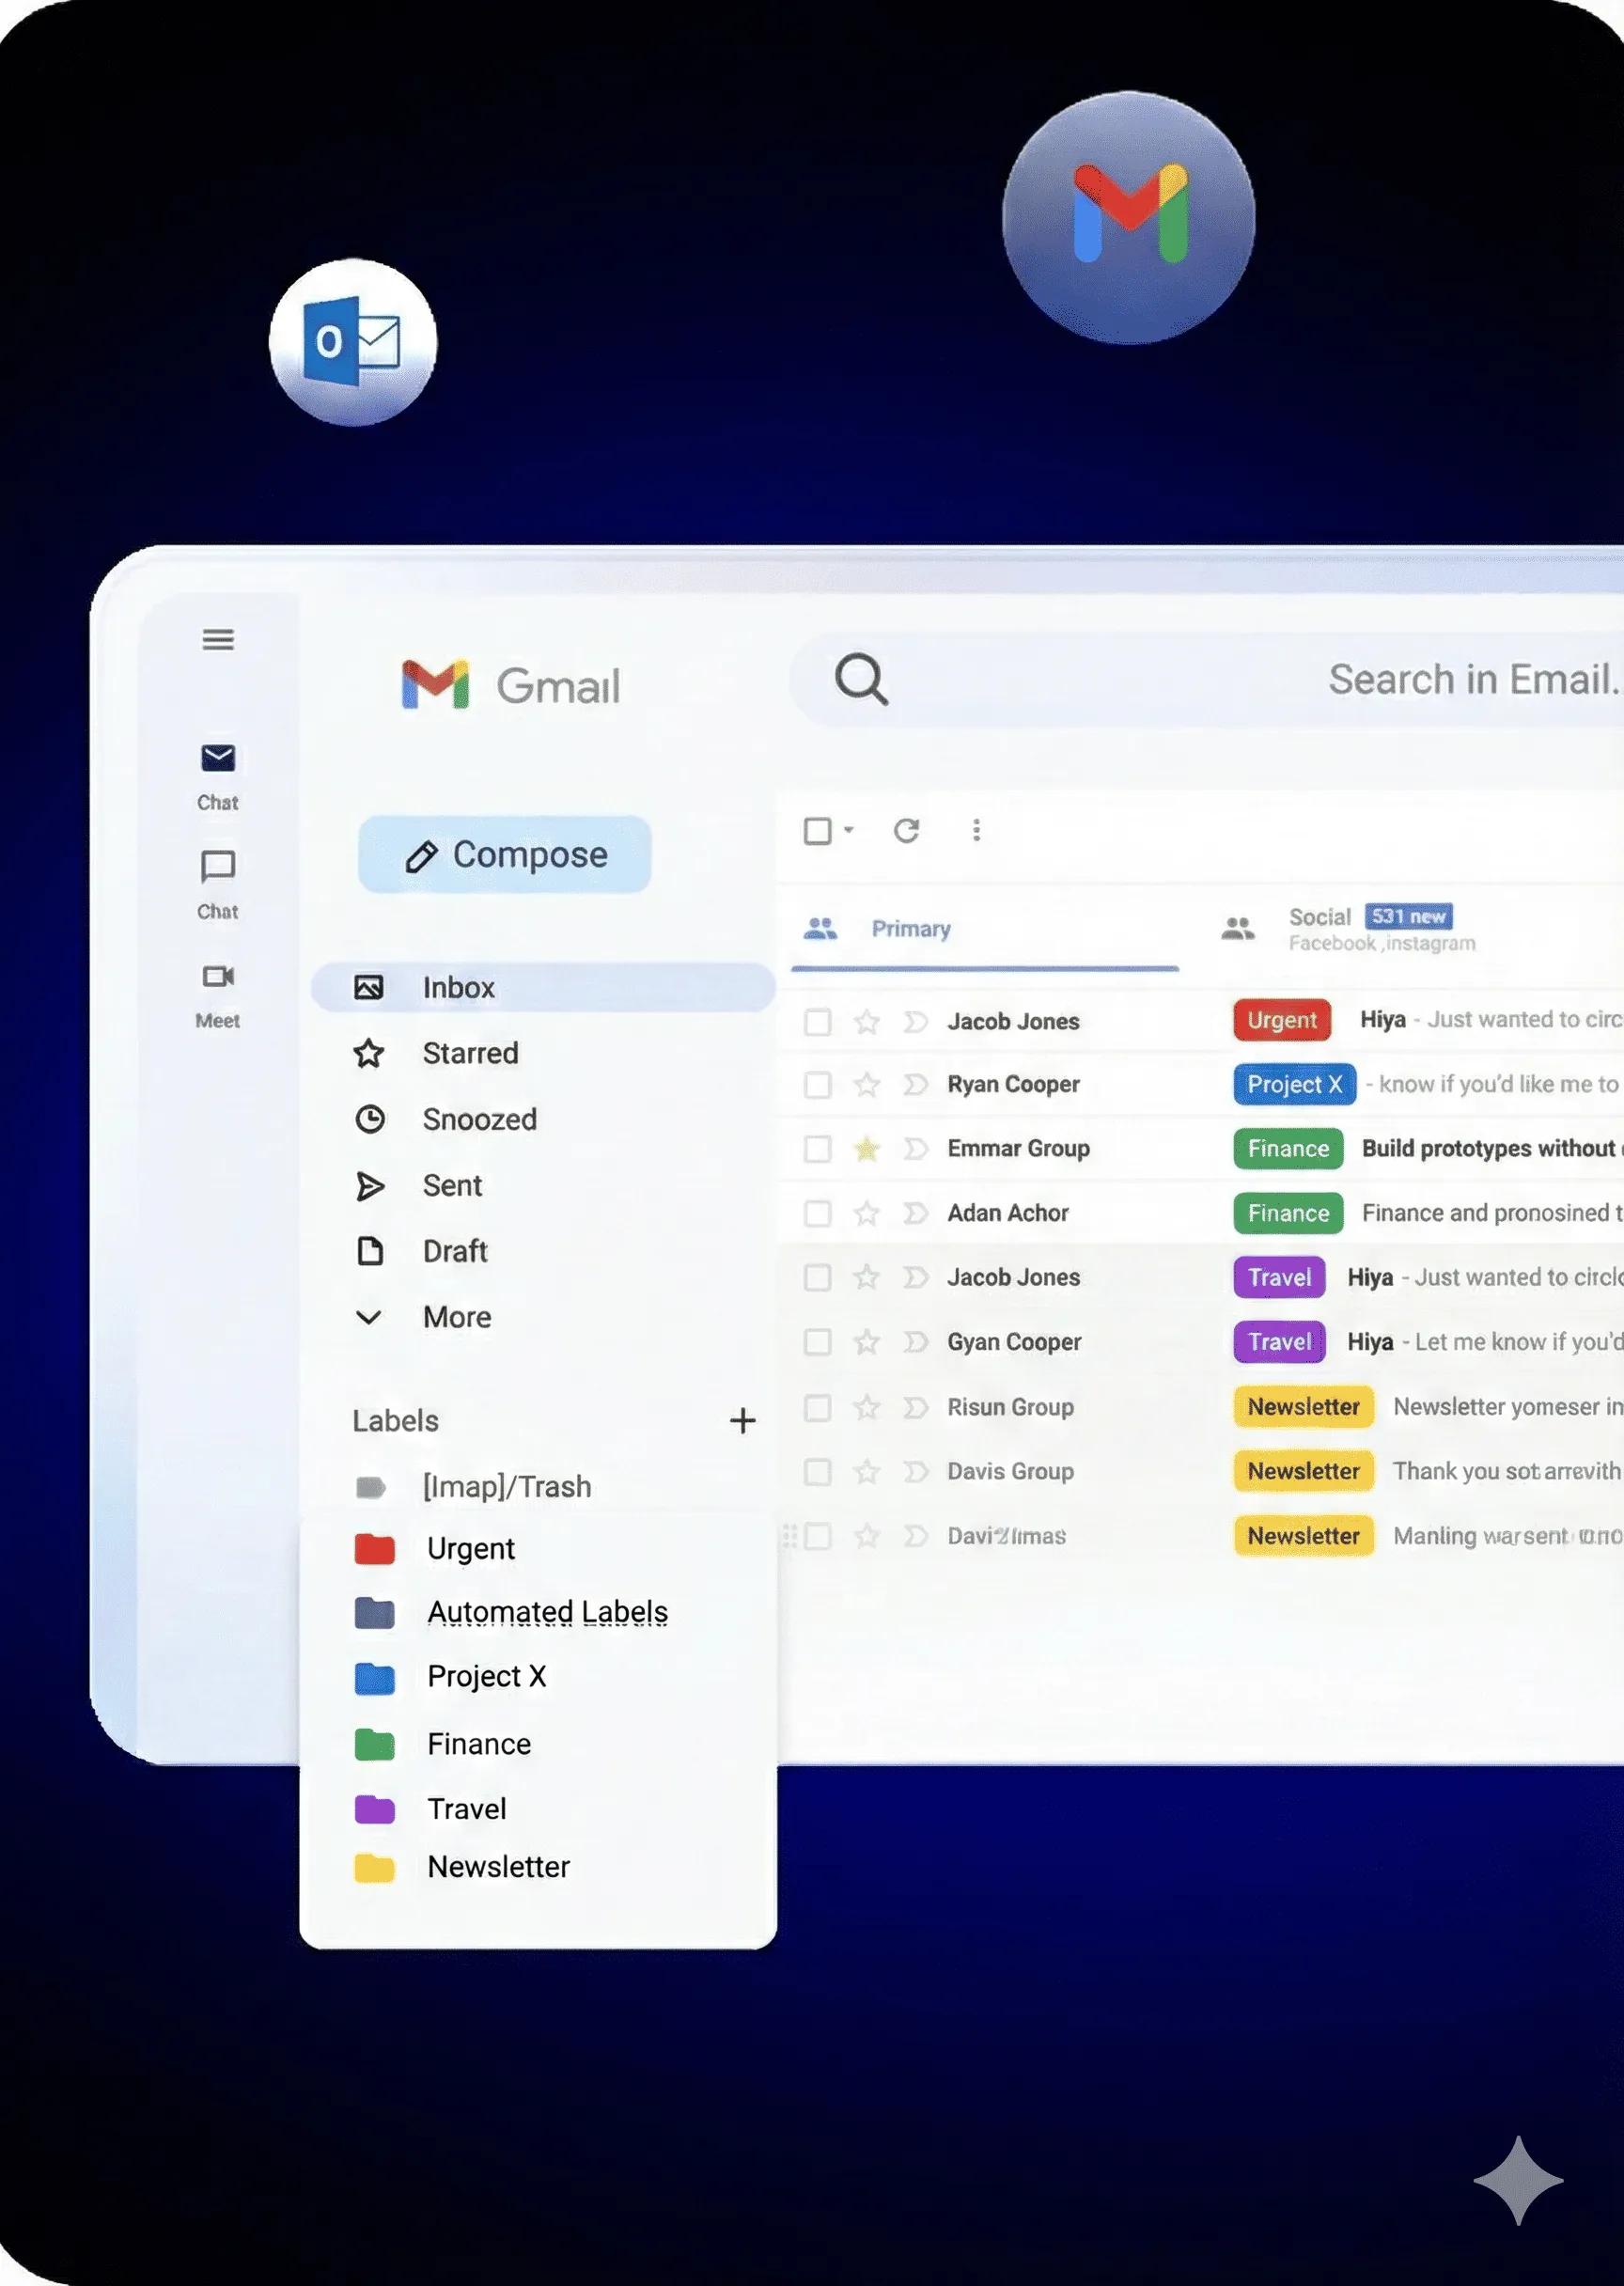Screen dimensions: 1624x2286
Task: Unstar the Emmar Group email
Action: 866,1149
